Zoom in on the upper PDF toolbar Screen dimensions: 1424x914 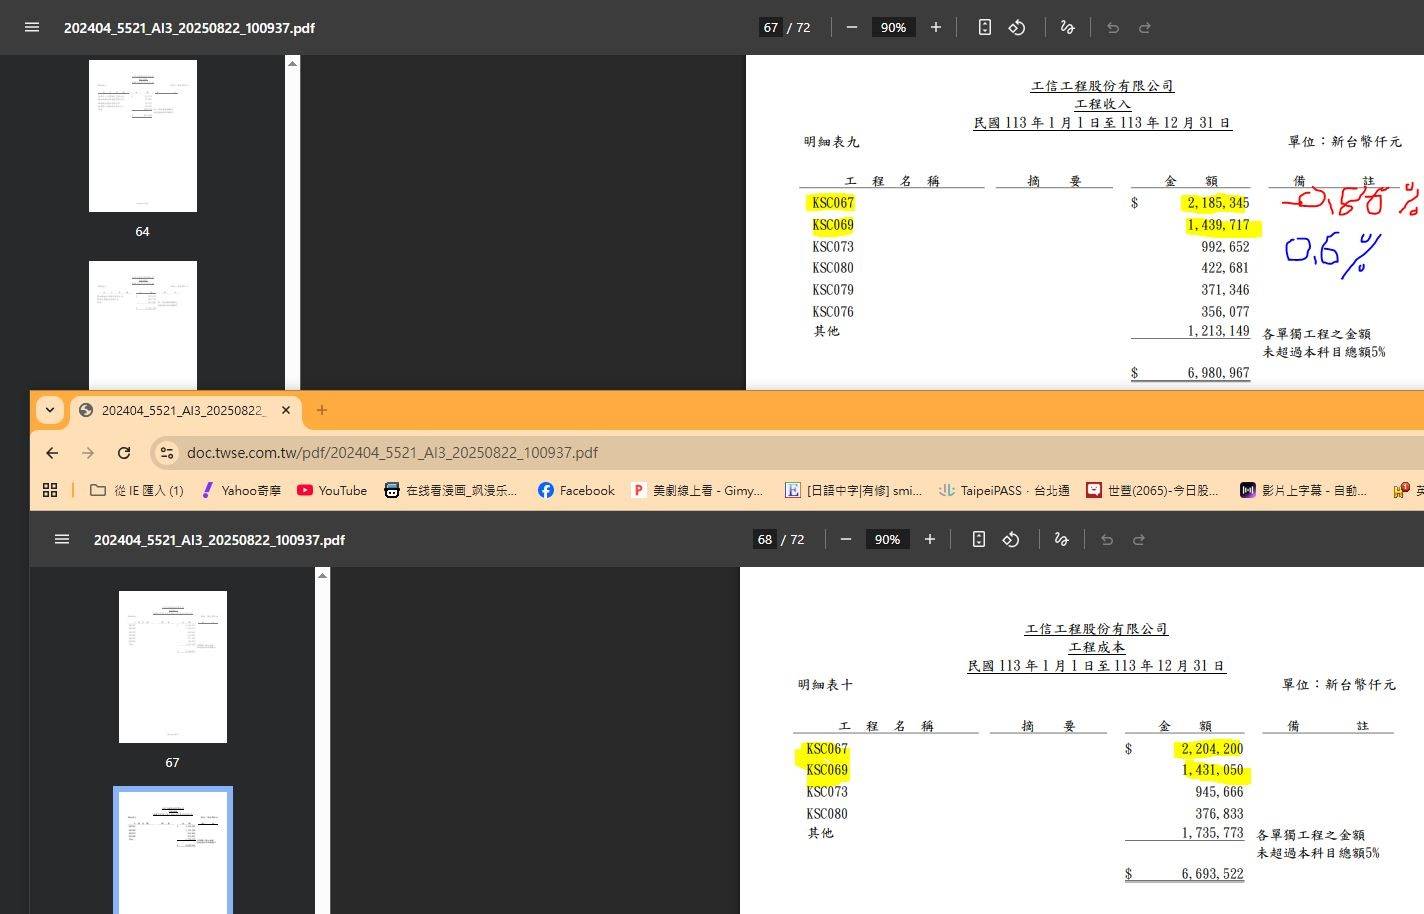tap(936, 27)
